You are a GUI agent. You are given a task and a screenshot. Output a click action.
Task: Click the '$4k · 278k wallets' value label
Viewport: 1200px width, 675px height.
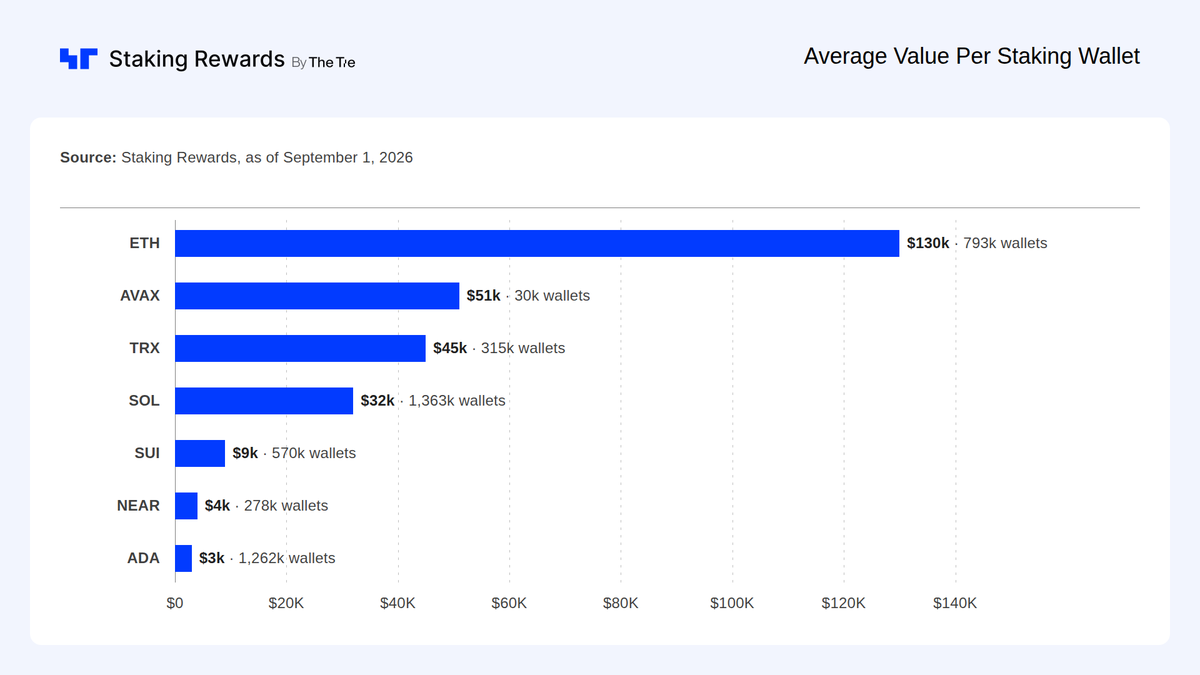pos(266,506)
